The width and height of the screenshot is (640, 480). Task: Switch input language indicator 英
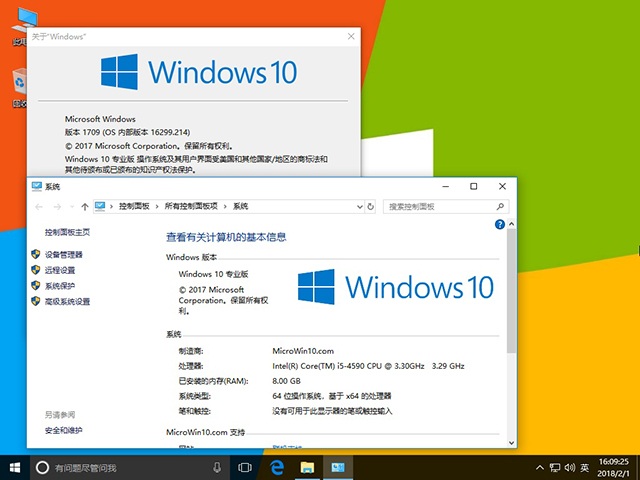click(585, 468)
